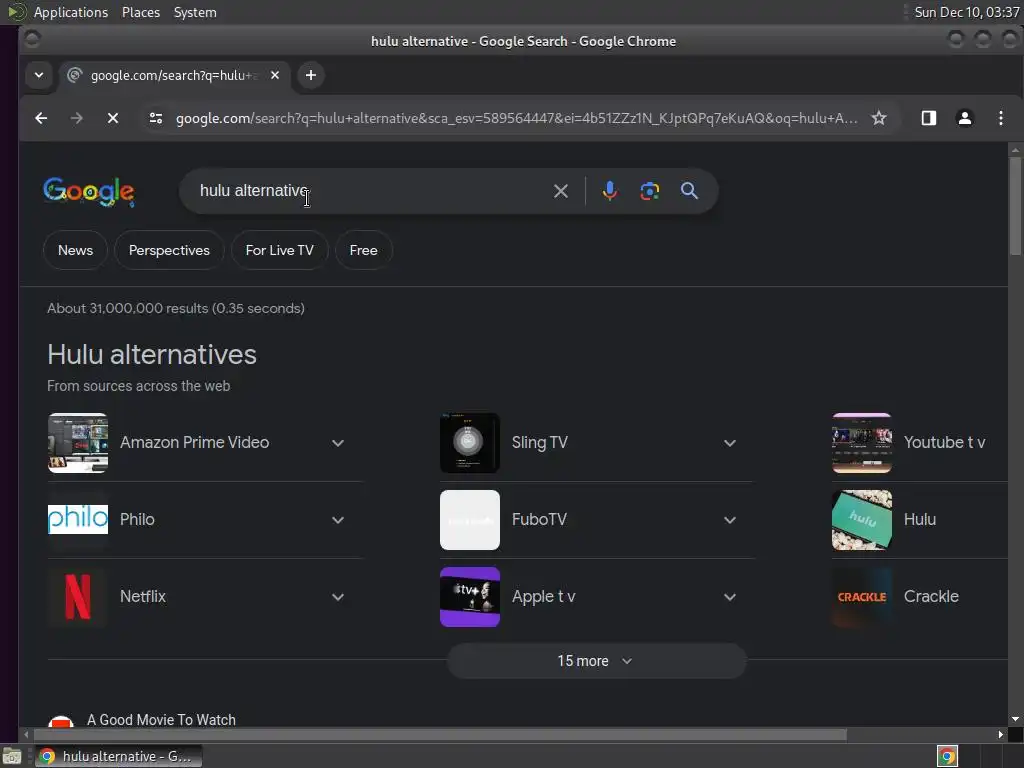Close the google.com search tab

275,75
